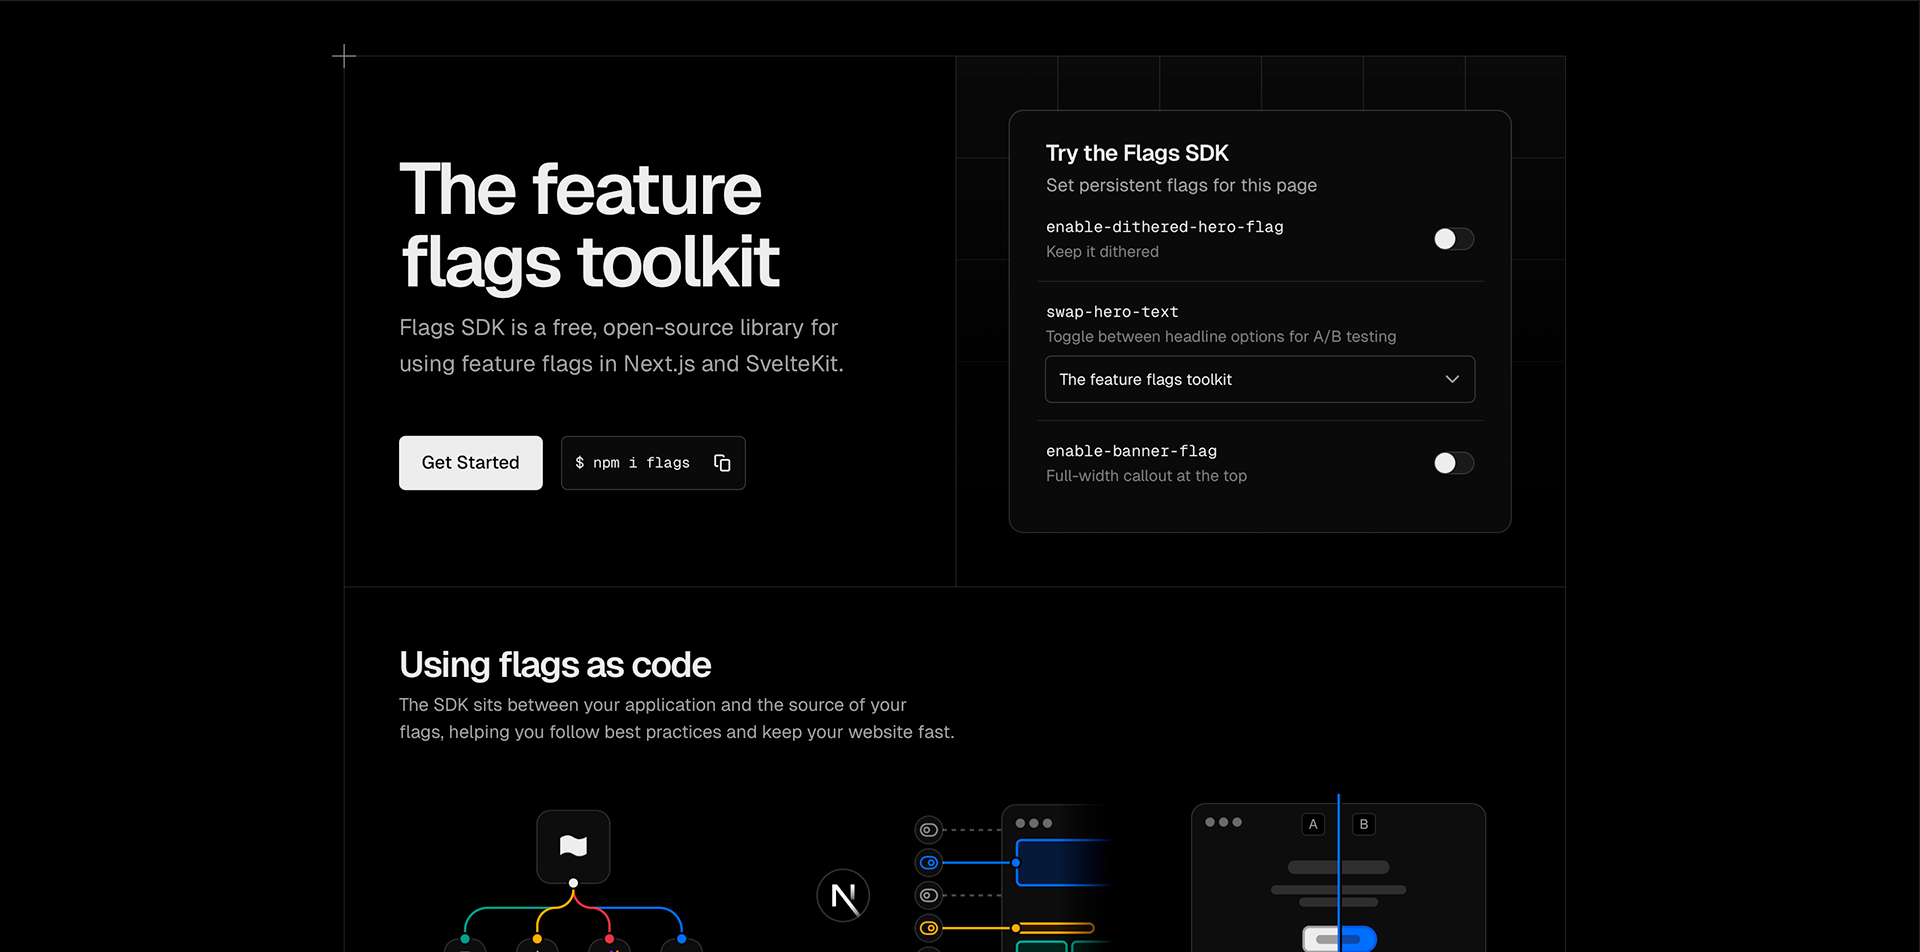Click the flag icon in the diagram
The height and width of the screenshot is (952, 1920).
pos(573,846)
